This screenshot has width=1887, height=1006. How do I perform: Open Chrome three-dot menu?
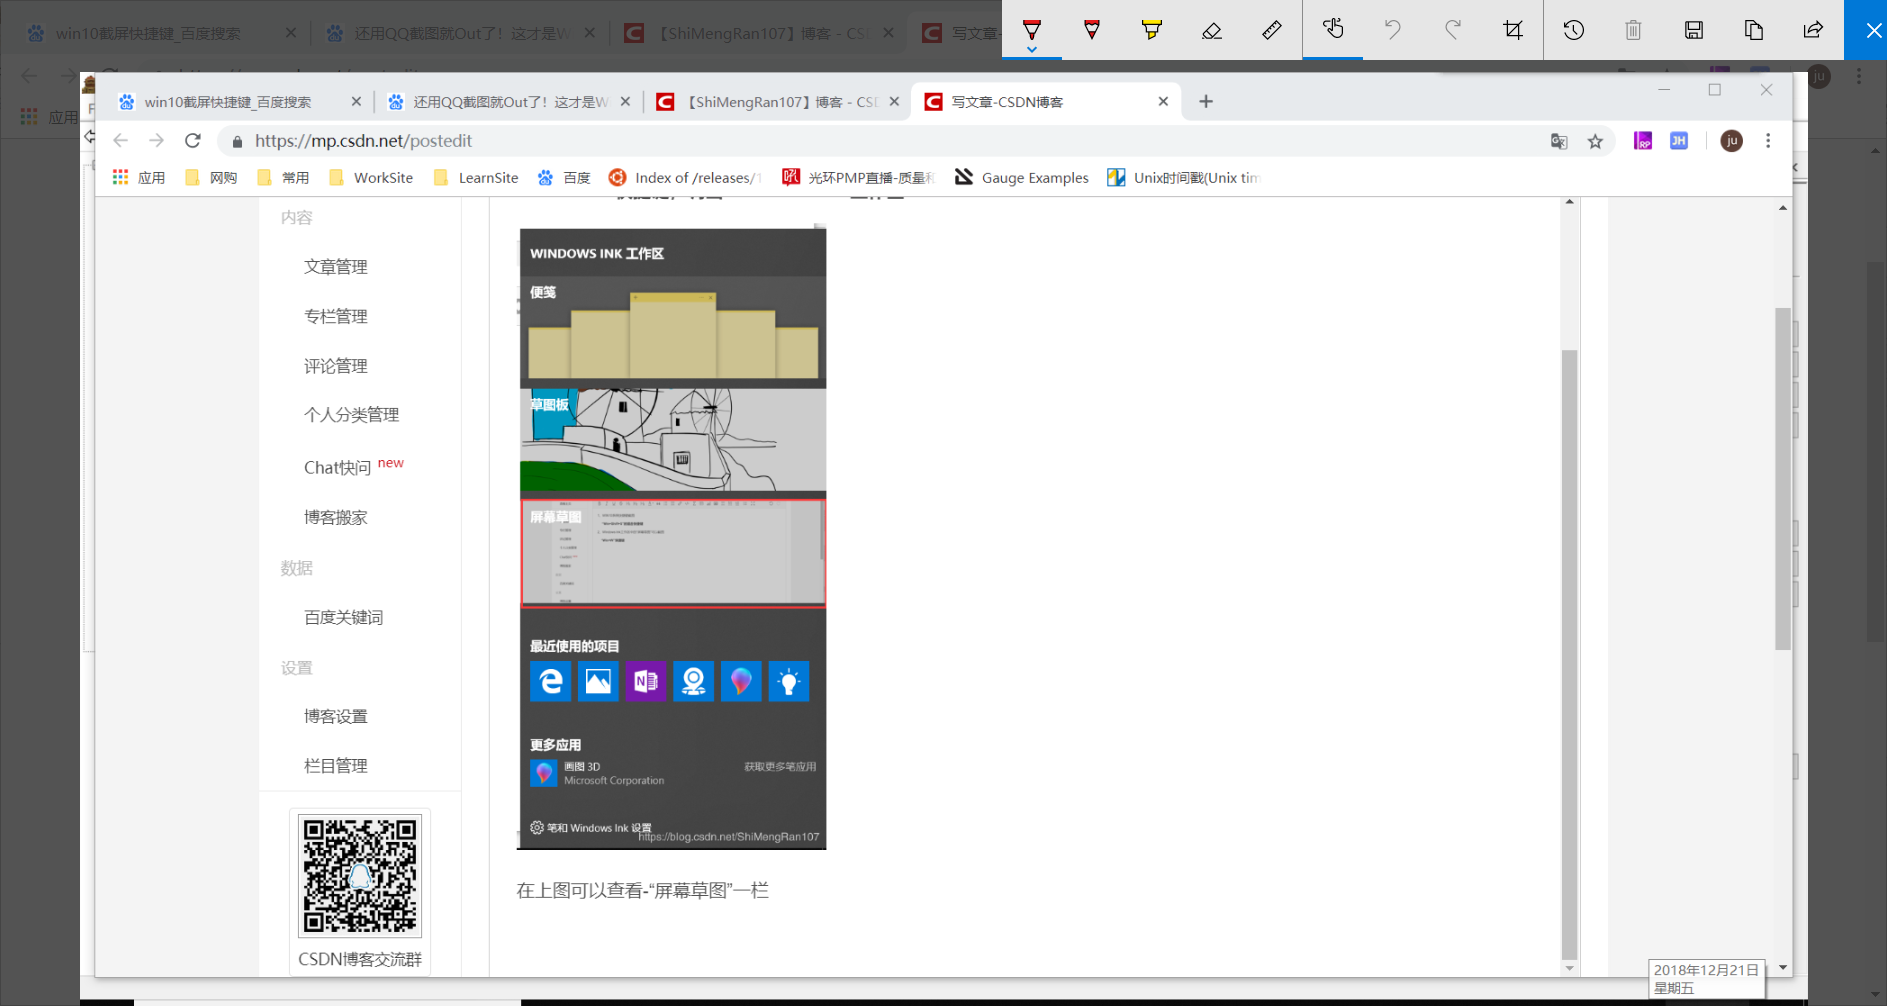[1768, 141]
